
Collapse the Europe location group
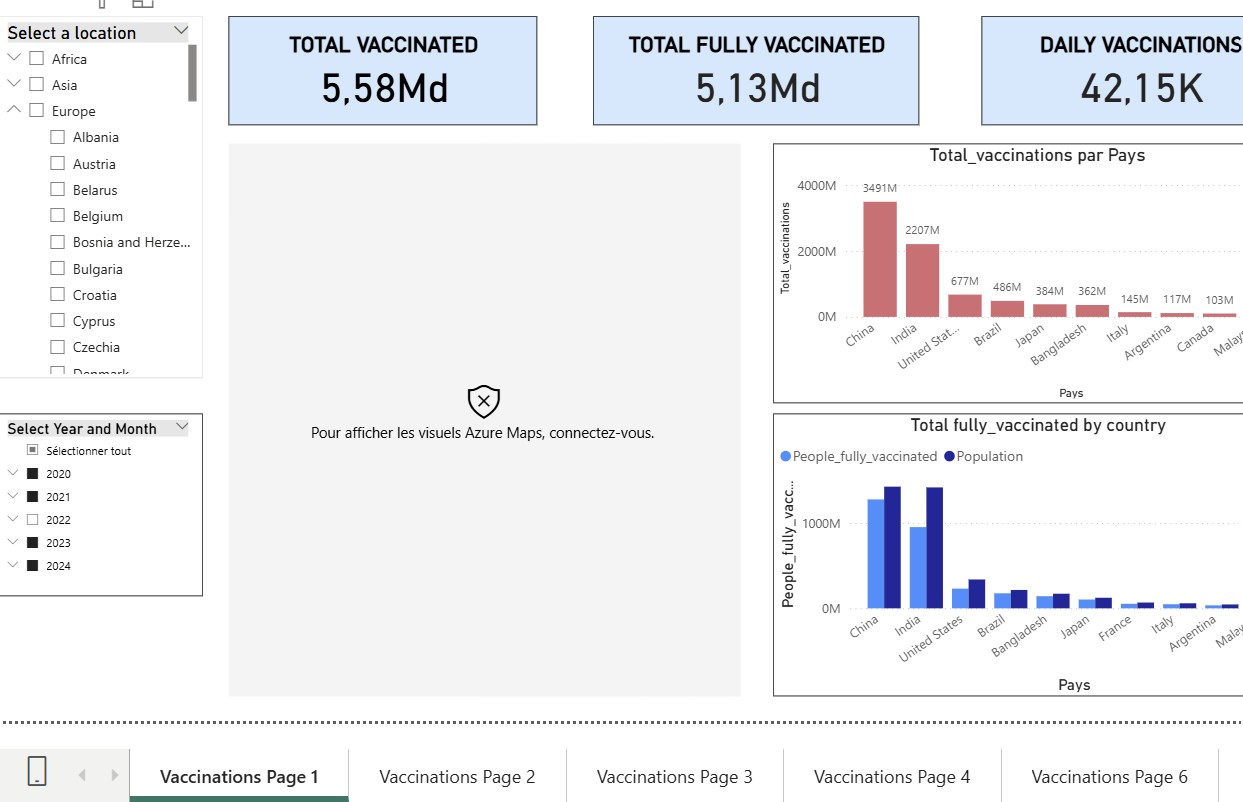pyautogui.click(x=14, y=111)
